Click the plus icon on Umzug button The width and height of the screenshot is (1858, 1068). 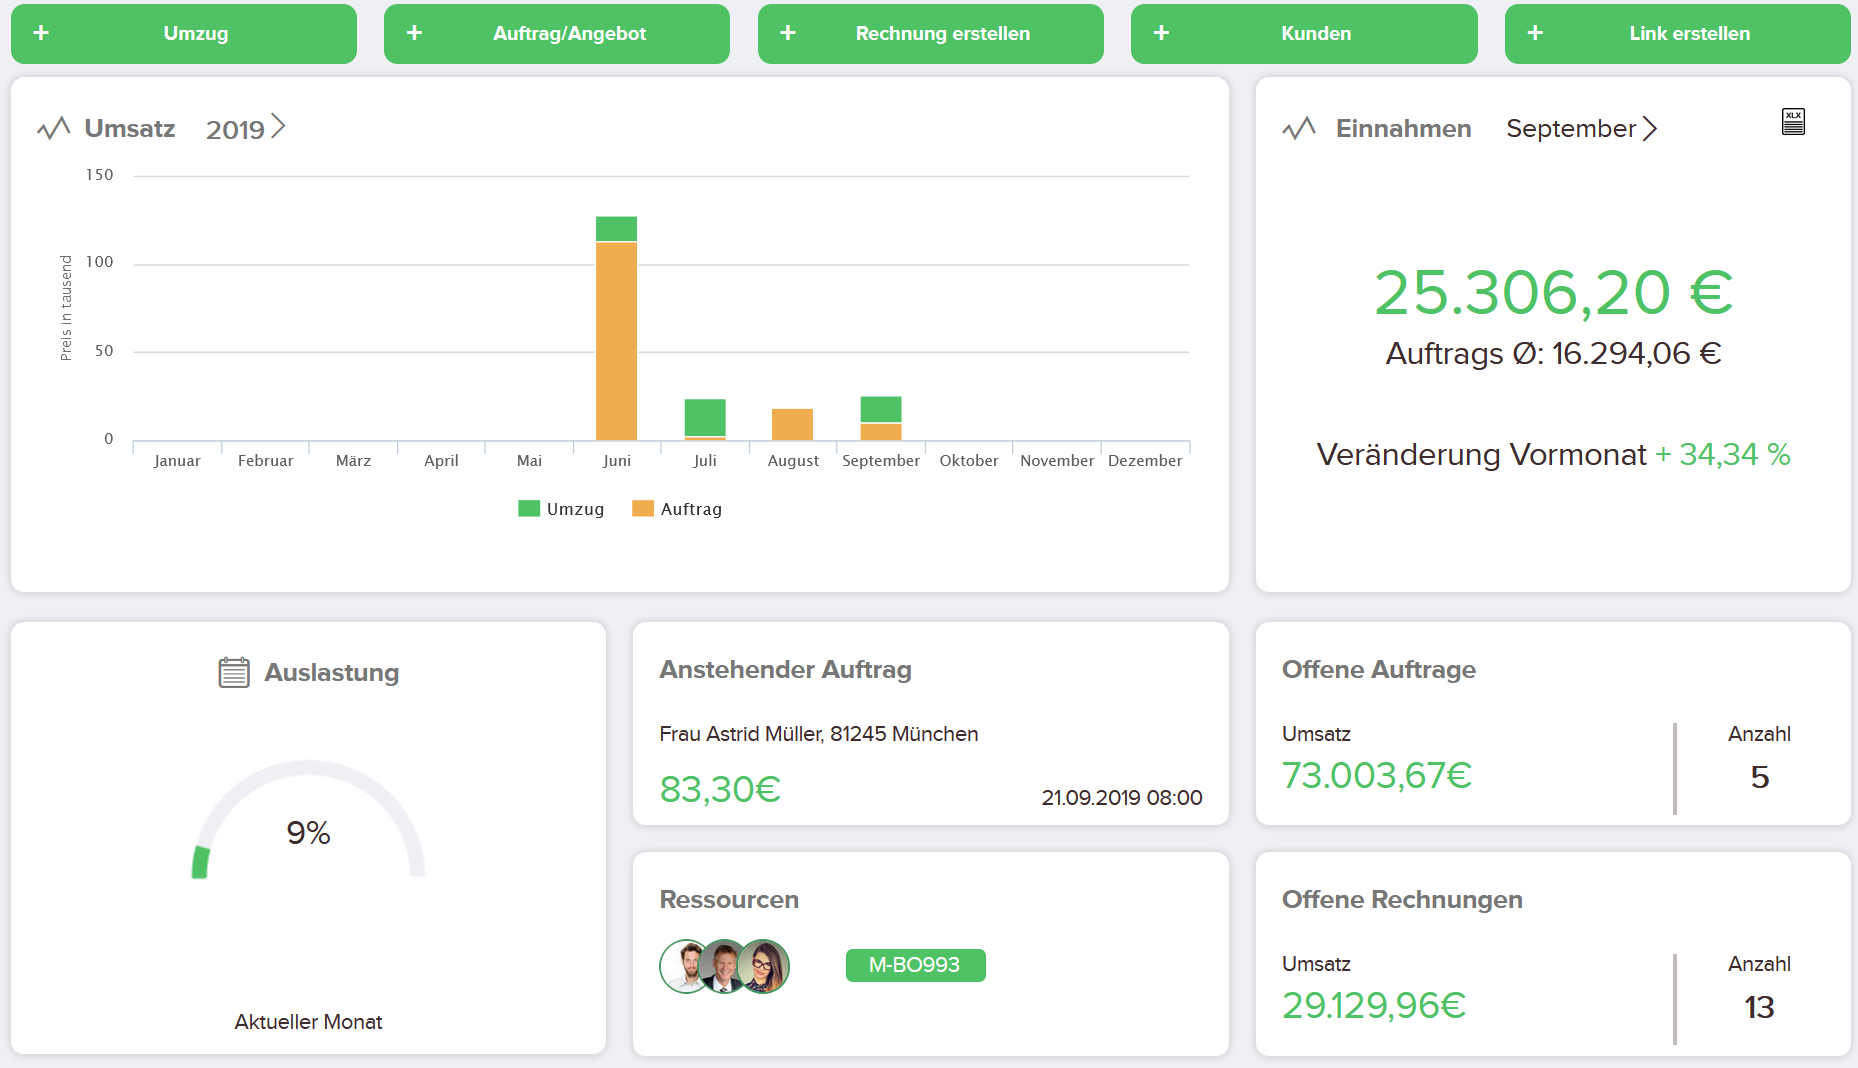click(41, 33)
